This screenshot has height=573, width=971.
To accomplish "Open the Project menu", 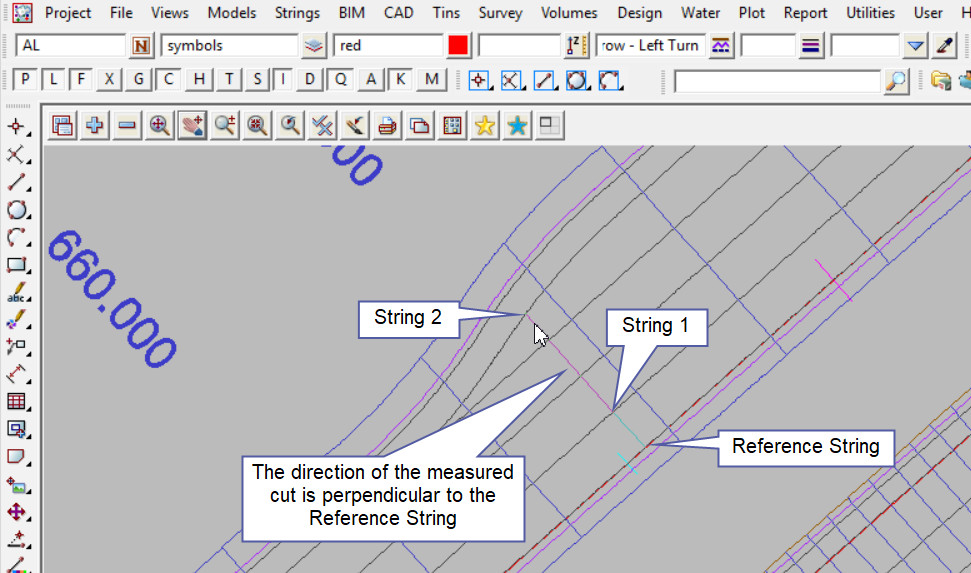I will point(67,13).
